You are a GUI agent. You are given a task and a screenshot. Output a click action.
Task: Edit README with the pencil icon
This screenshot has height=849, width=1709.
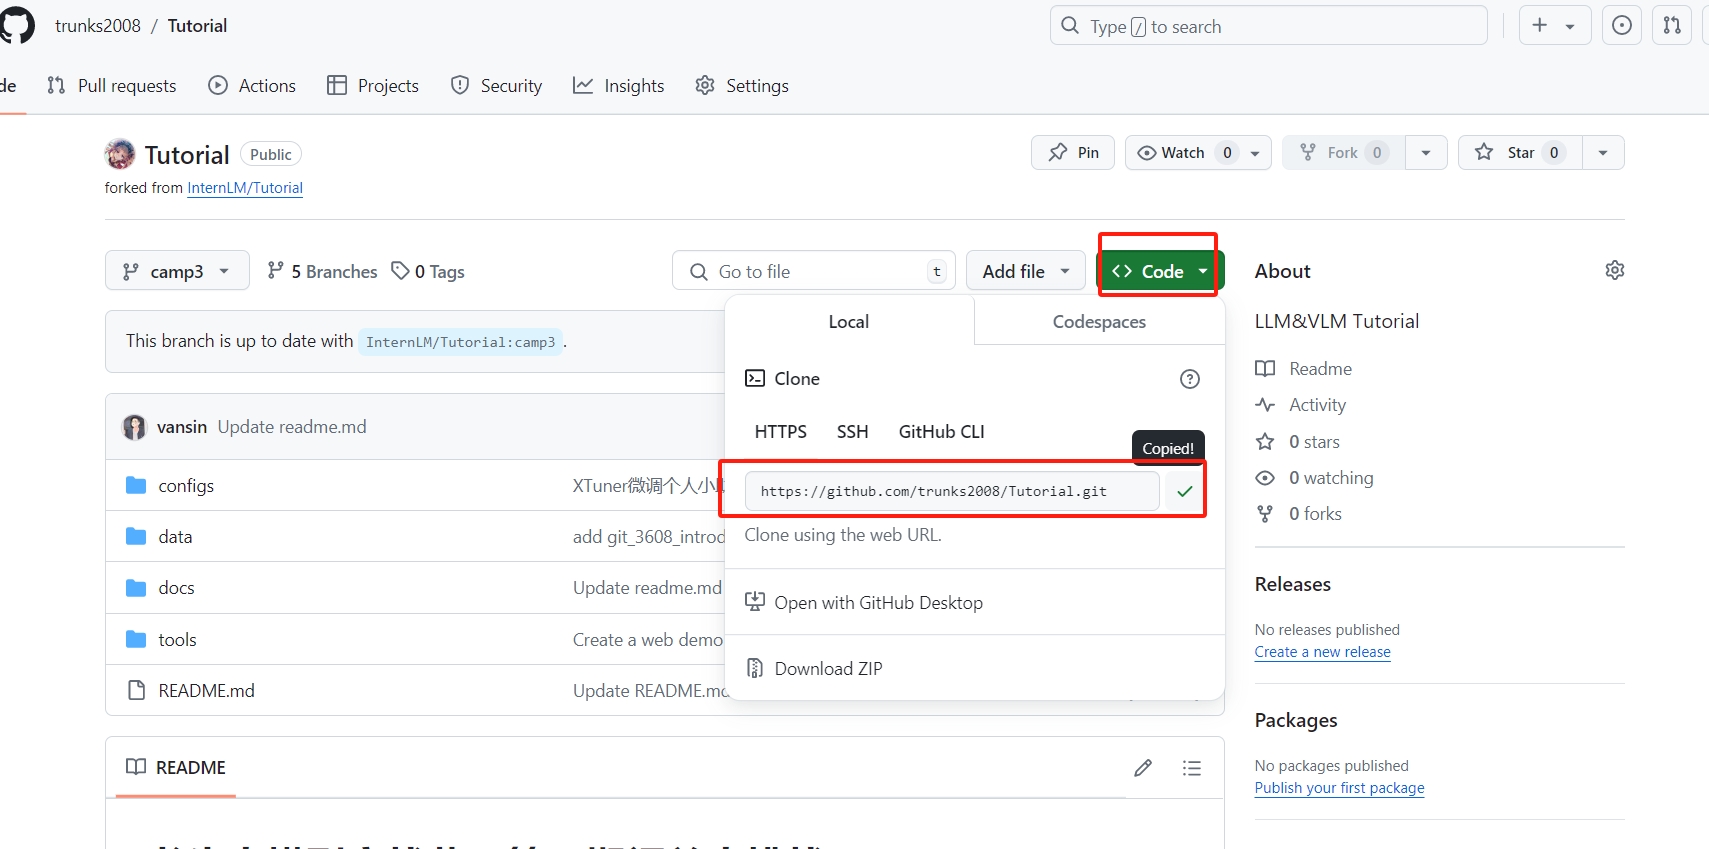pos(1143,768)
